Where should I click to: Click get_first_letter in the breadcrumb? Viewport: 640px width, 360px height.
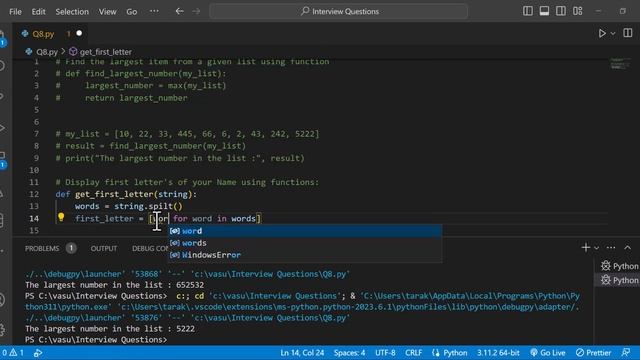[x=105, y=52]
